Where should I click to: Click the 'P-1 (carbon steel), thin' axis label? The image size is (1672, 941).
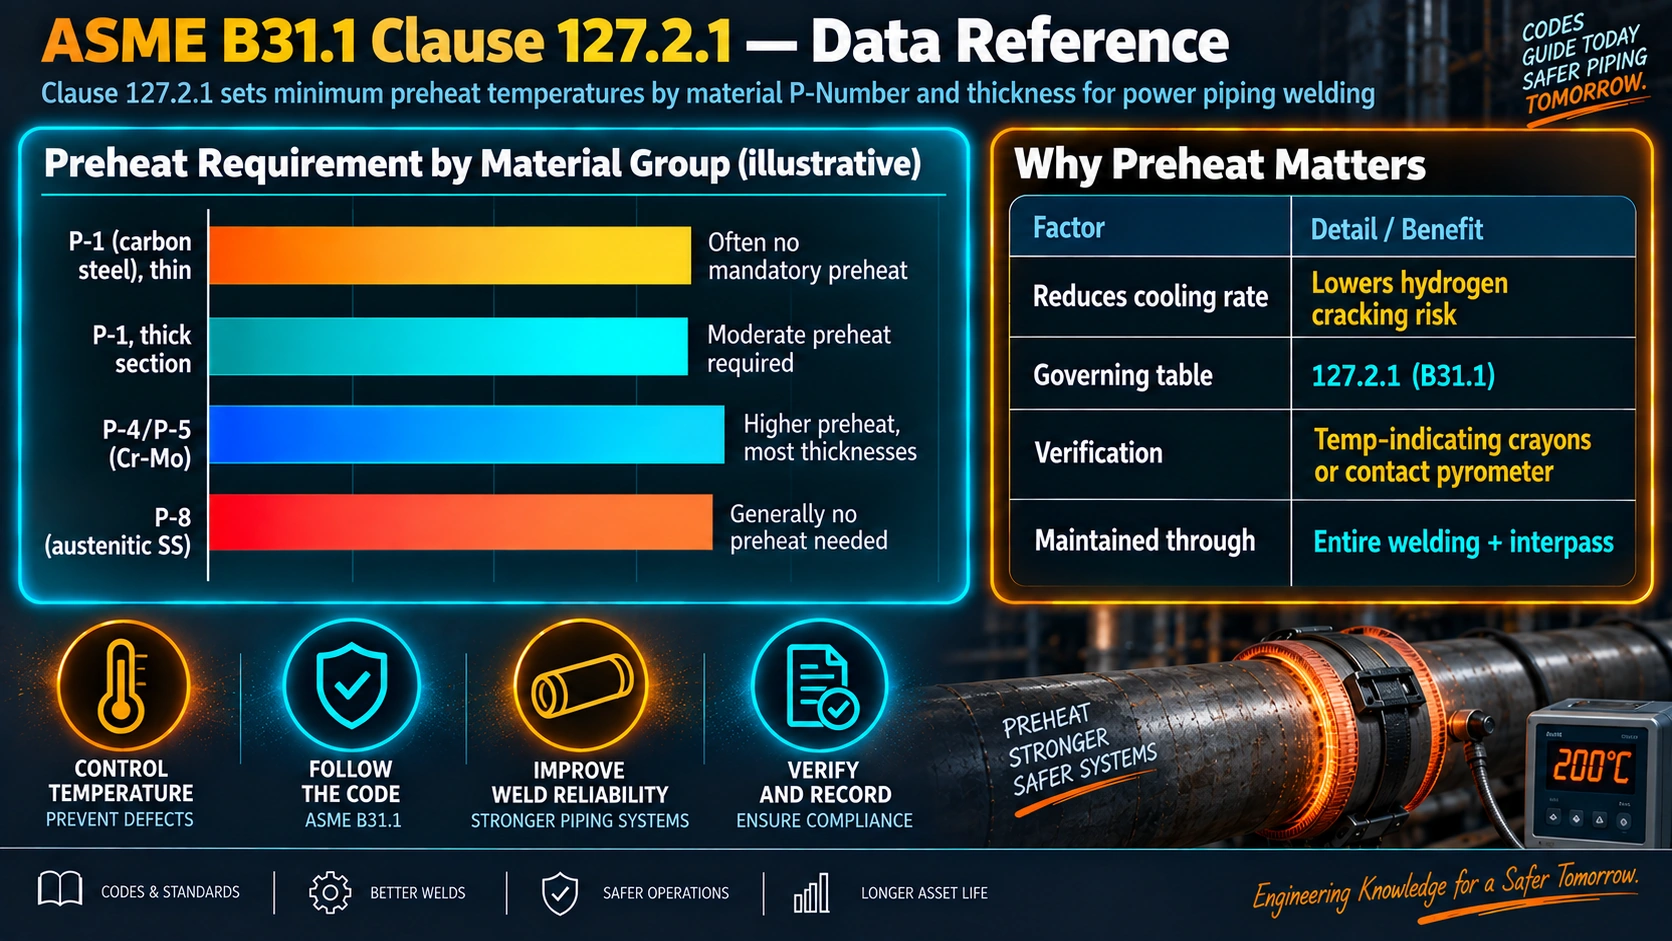(x=129, y=255)
